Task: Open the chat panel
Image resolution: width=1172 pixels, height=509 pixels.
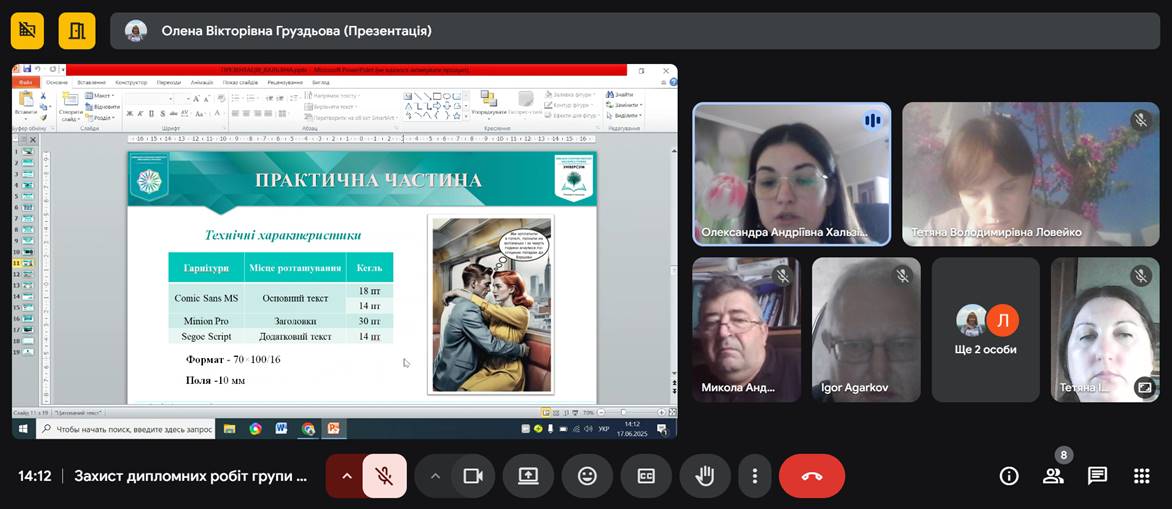Action: [x=1097, y=476]
